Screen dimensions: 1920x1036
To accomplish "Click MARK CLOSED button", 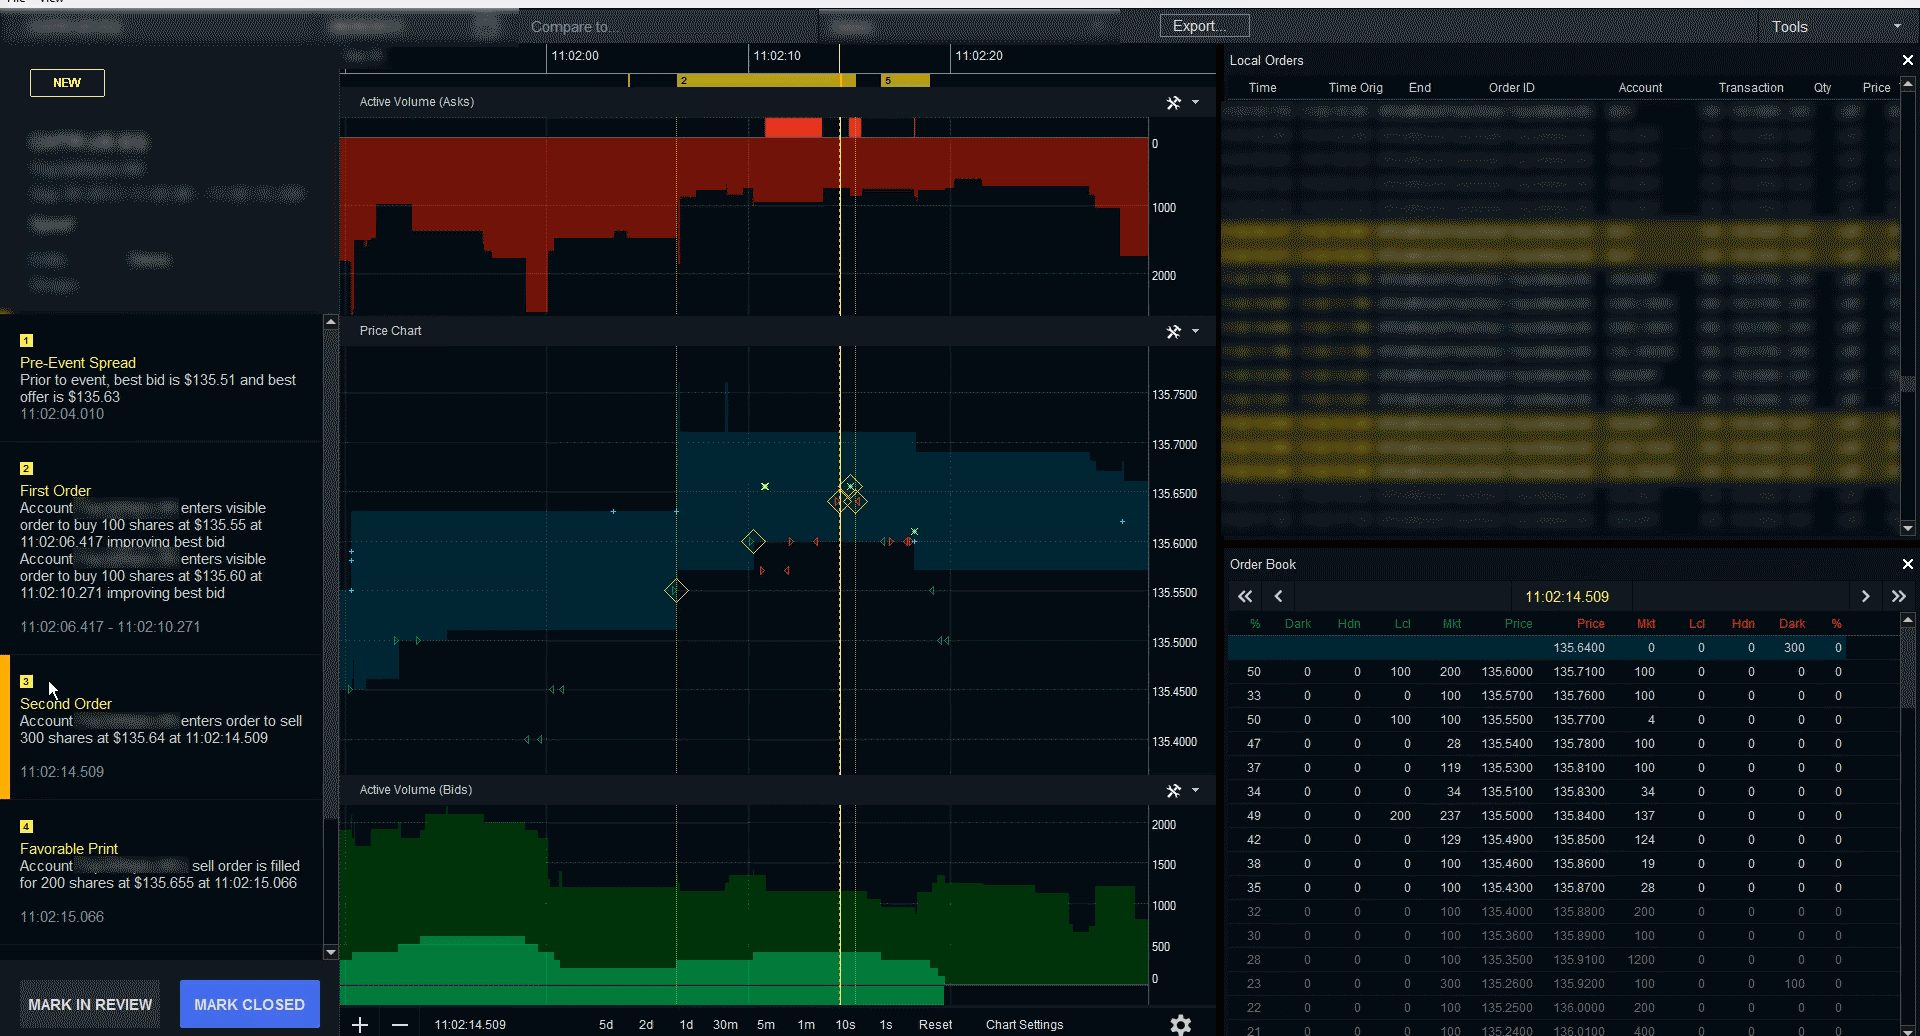I will coord(250,1004).
